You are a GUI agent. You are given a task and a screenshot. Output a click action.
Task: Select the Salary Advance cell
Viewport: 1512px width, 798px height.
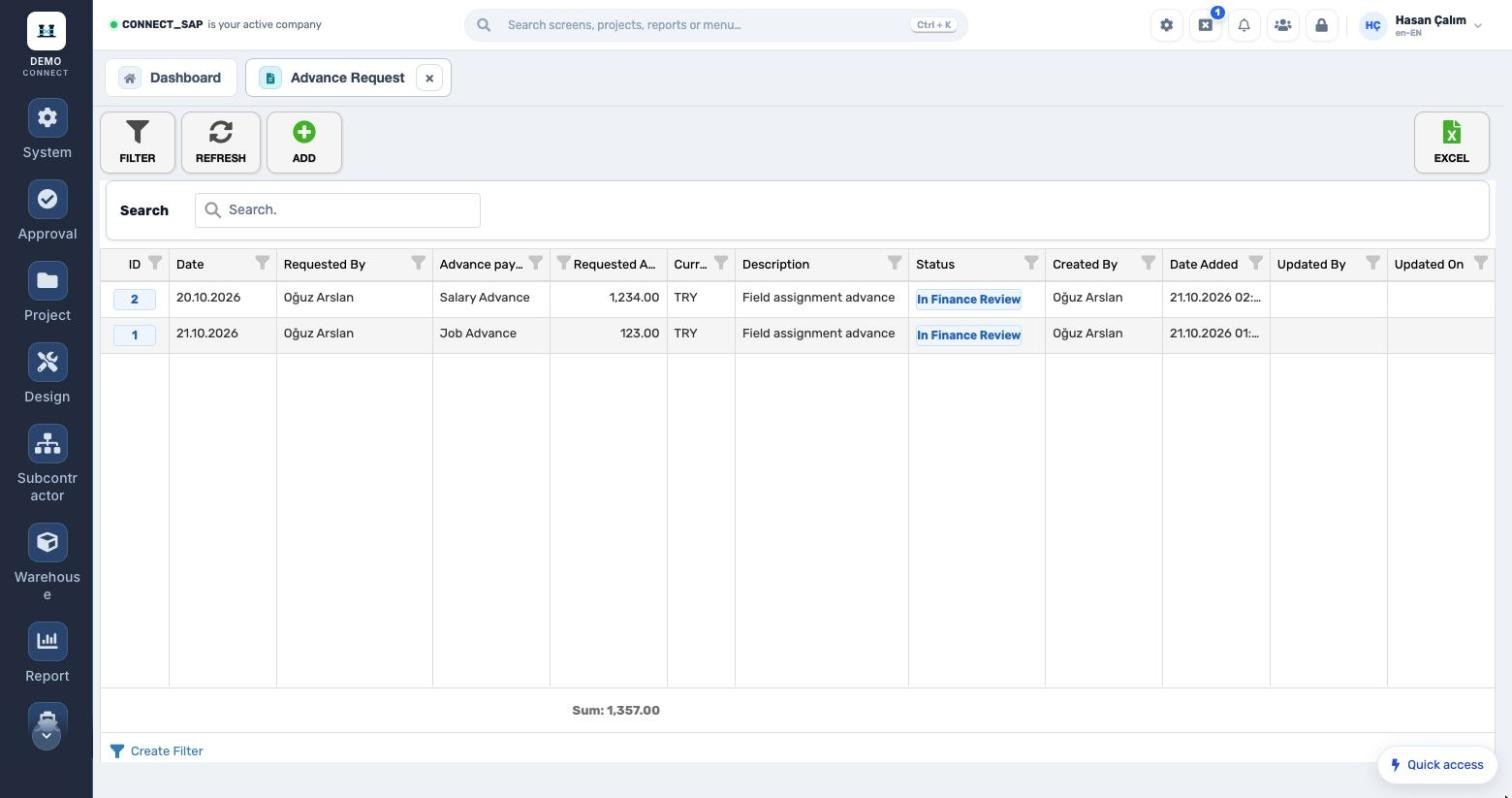pyautogui.click(x=491, y=298)
